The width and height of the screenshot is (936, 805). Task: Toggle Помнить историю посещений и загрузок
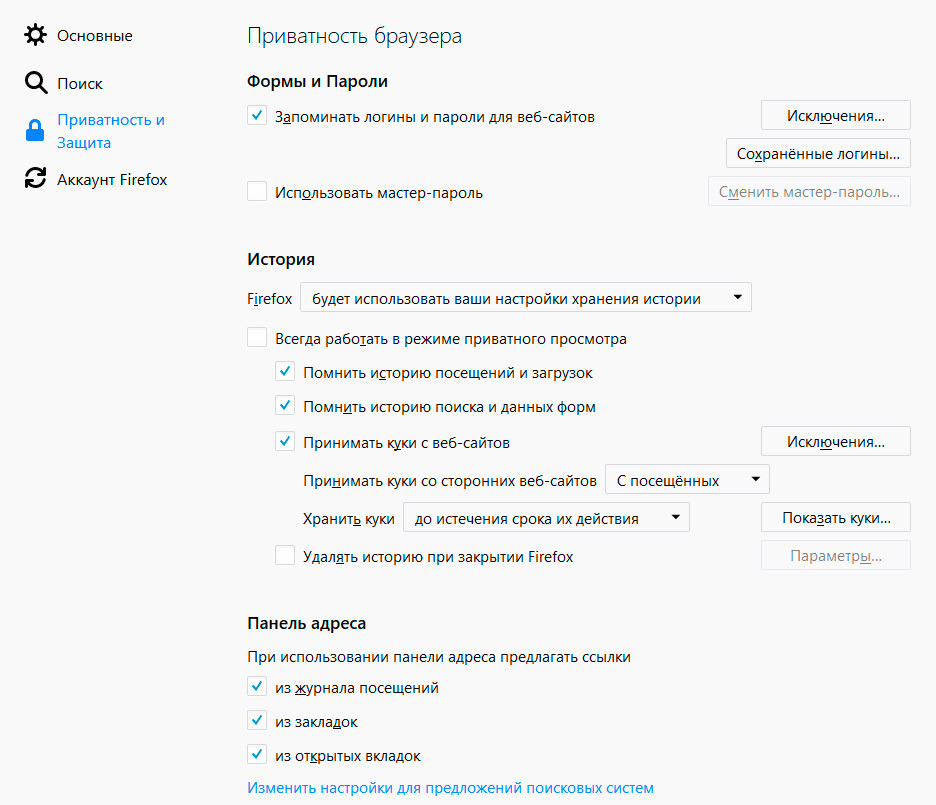(285, 372)
